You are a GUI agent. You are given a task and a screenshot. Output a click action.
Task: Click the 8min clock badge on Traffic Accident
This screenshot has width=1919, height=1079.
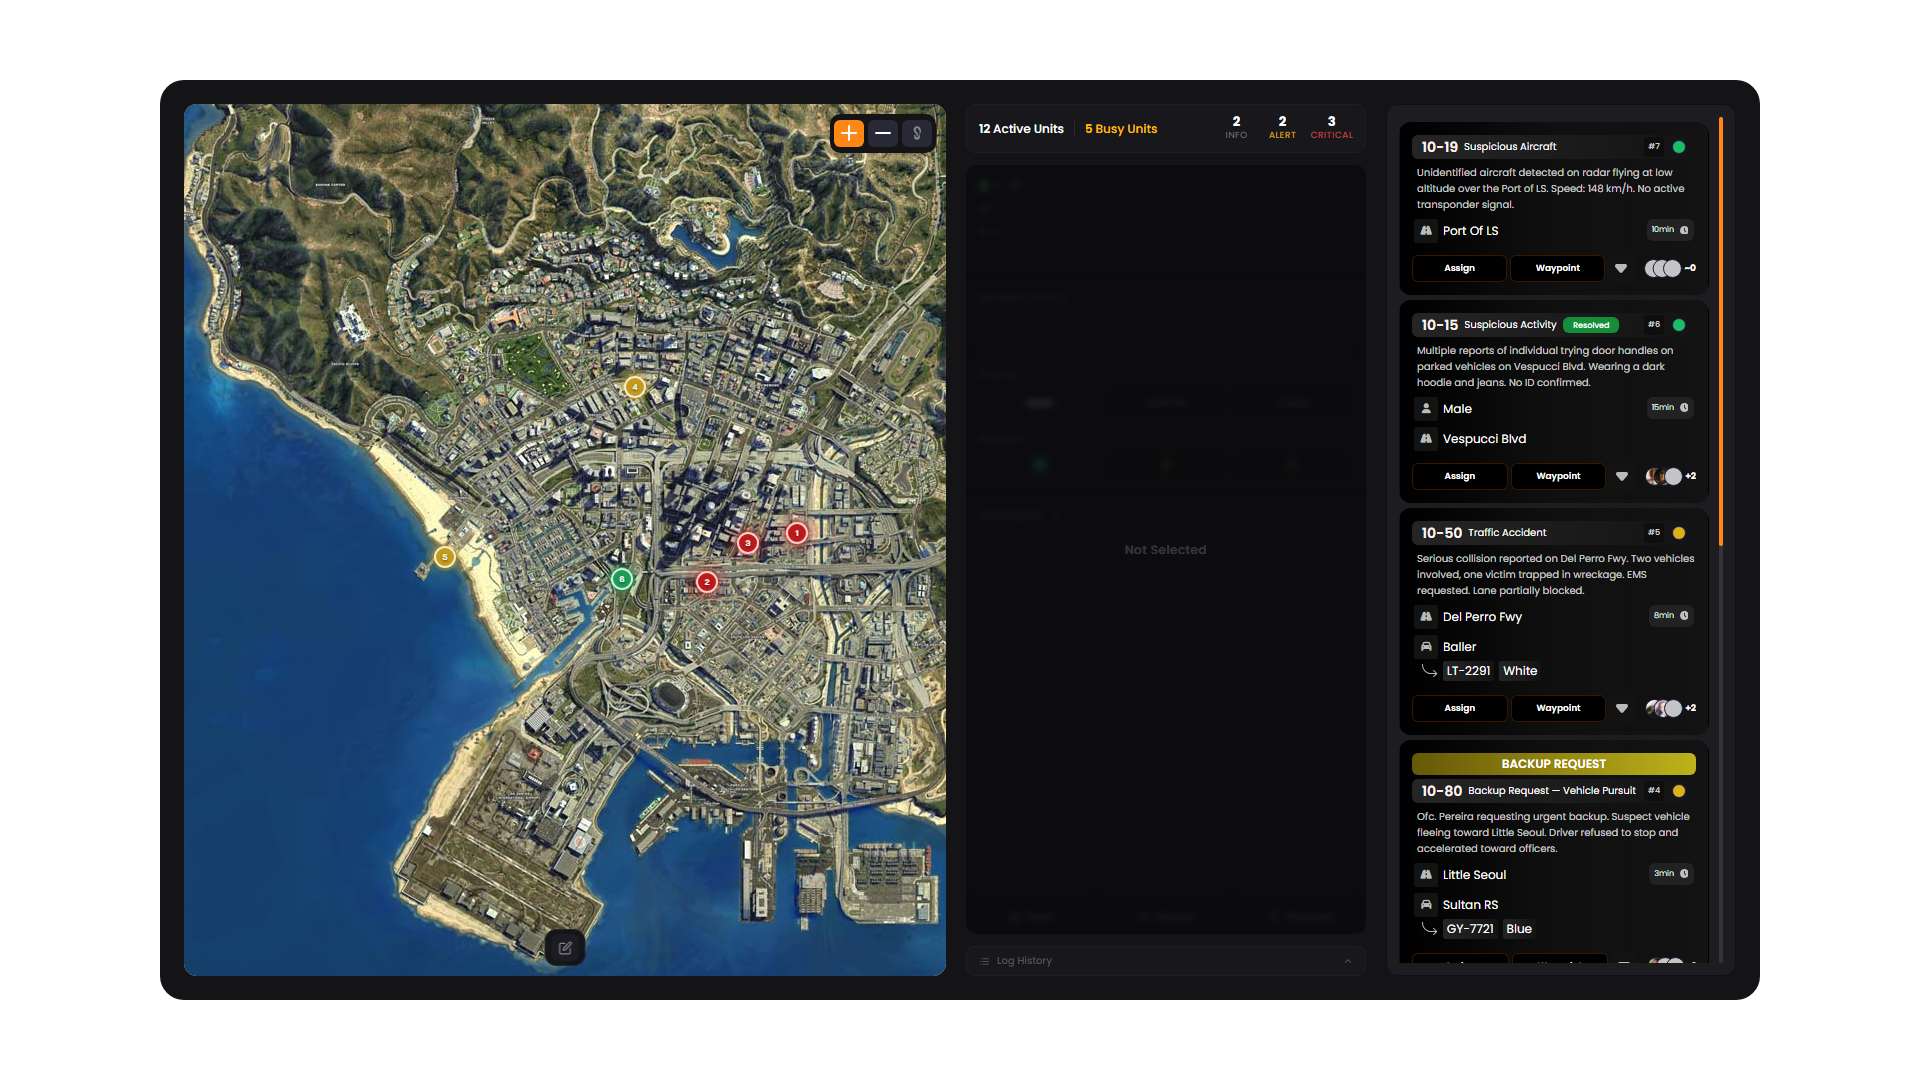point(1671,616)
